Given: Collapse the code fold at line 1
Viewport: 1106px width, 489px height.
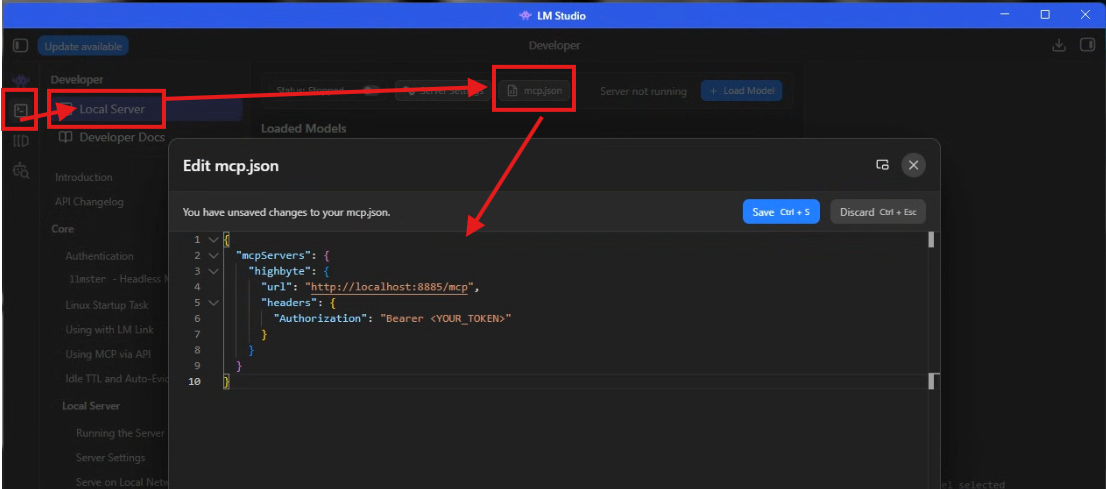Looking at the screenshot, I should tap(214, 240).
